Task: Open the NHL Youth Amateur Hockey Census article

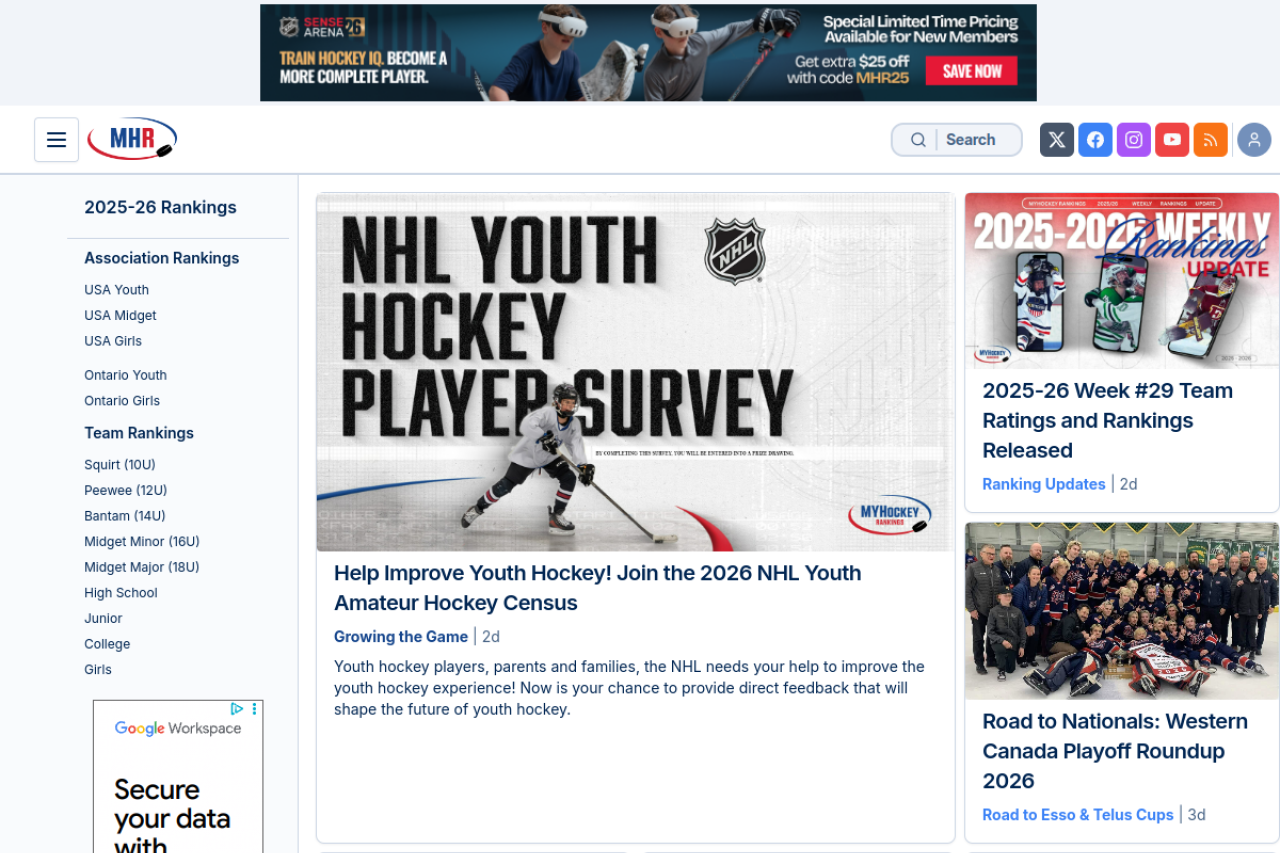Action: [596, 588]
